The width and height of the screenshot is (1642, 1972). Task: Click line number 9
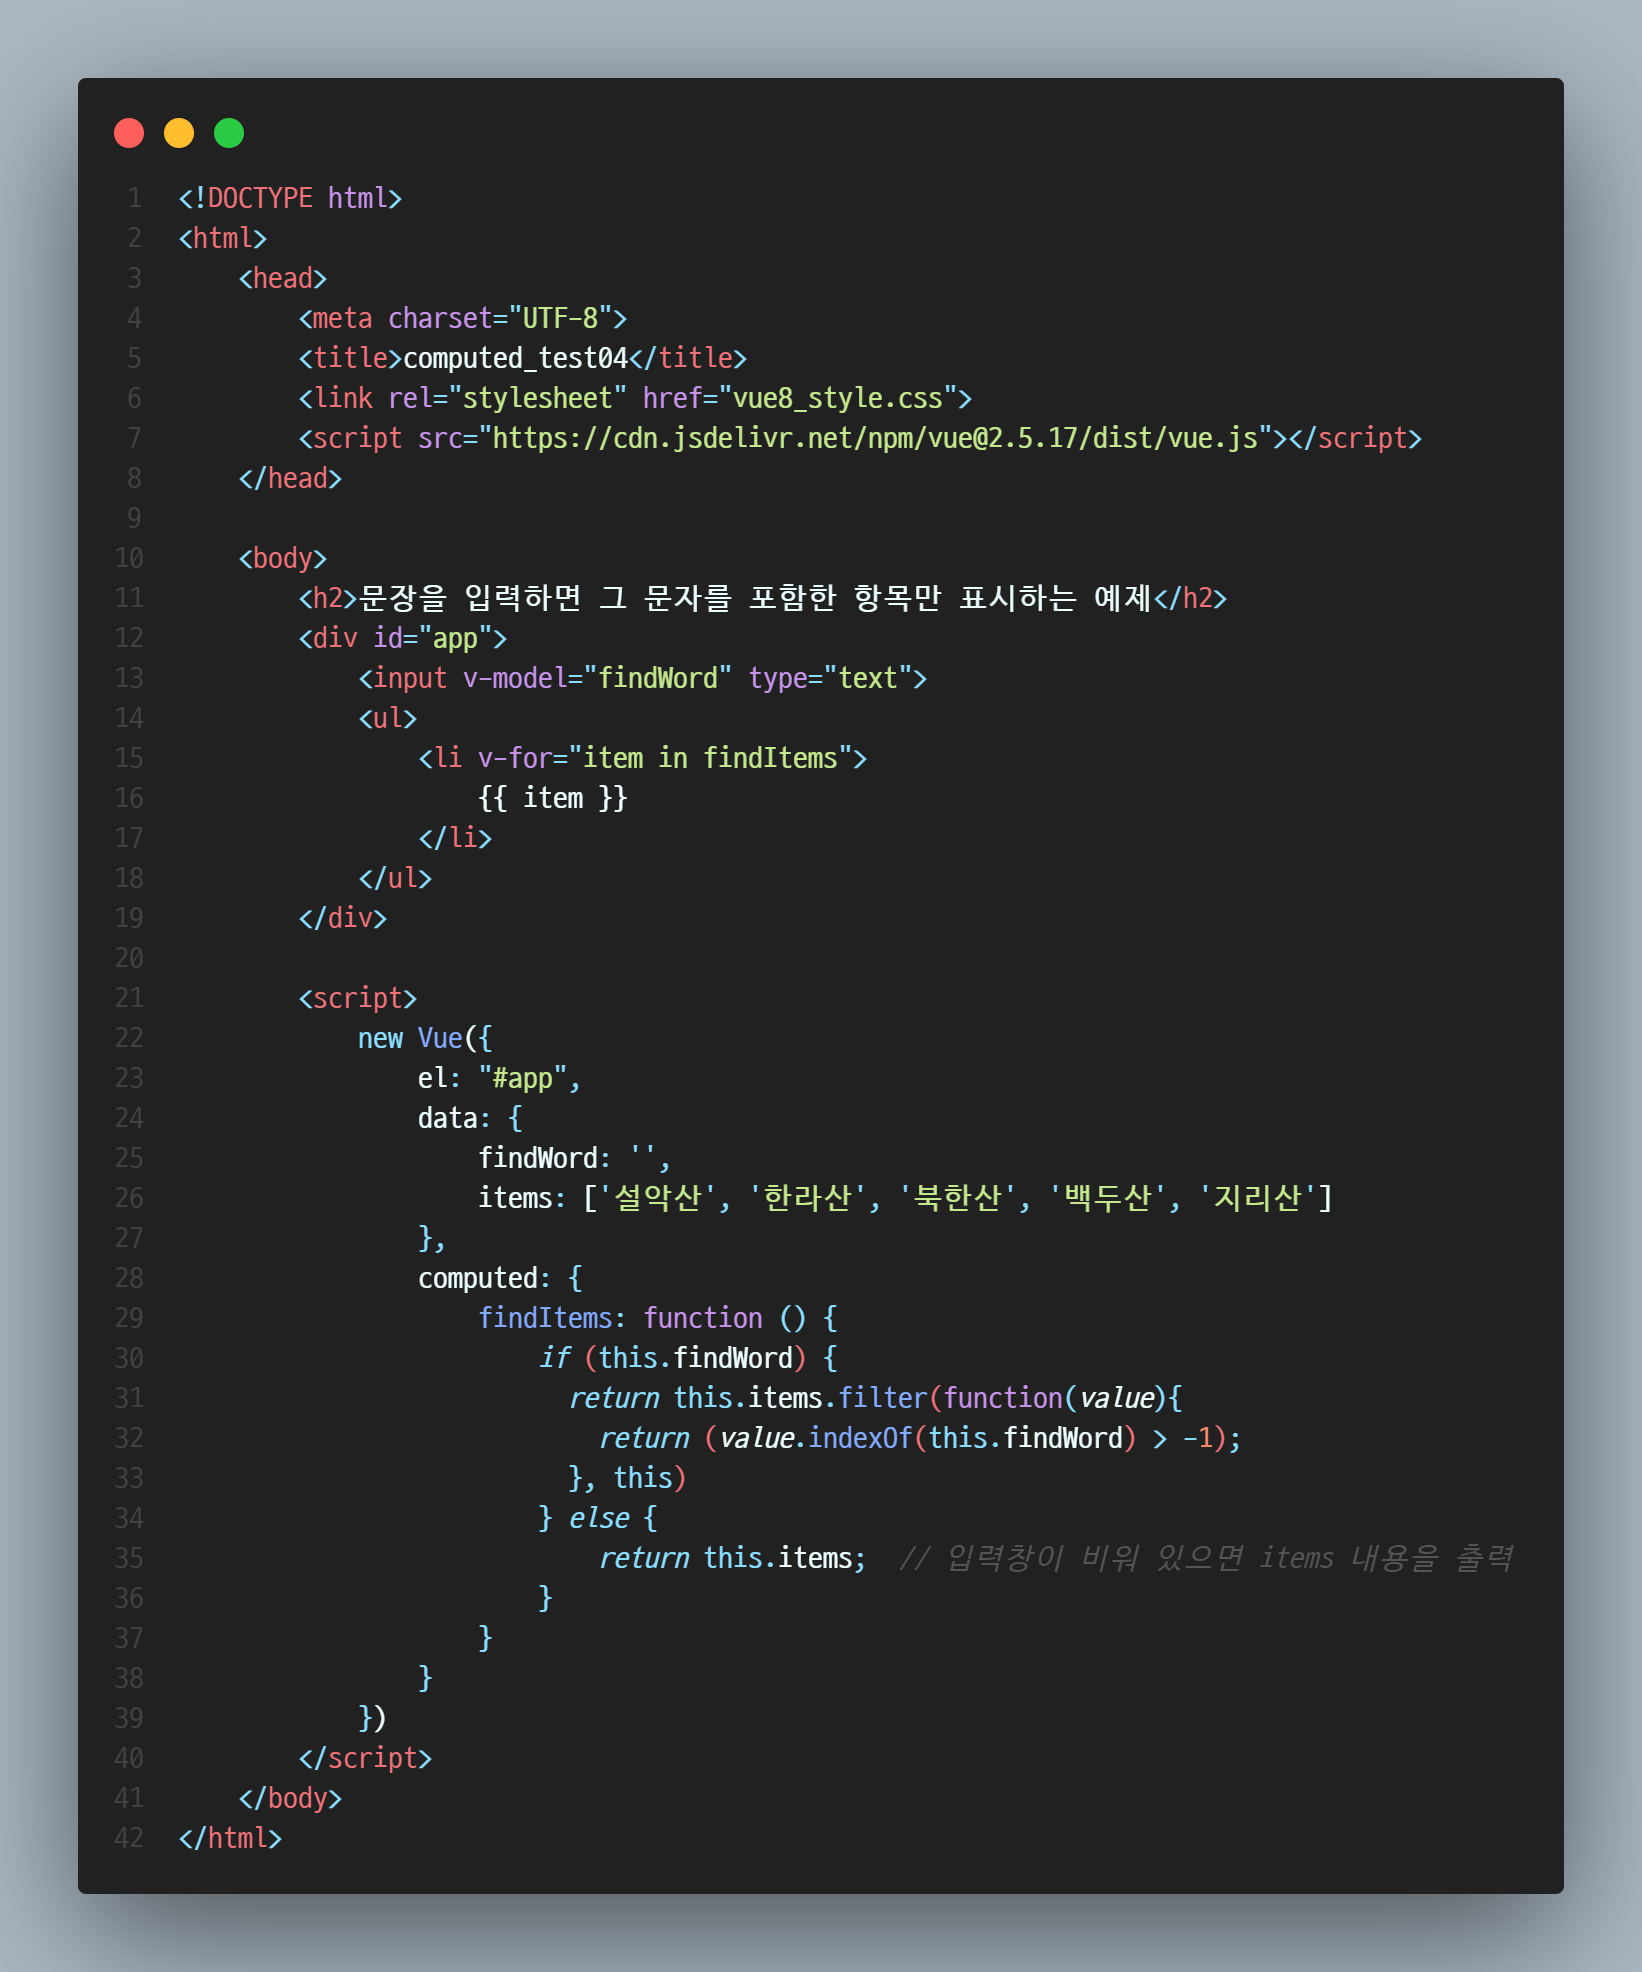tap(134, 518)
